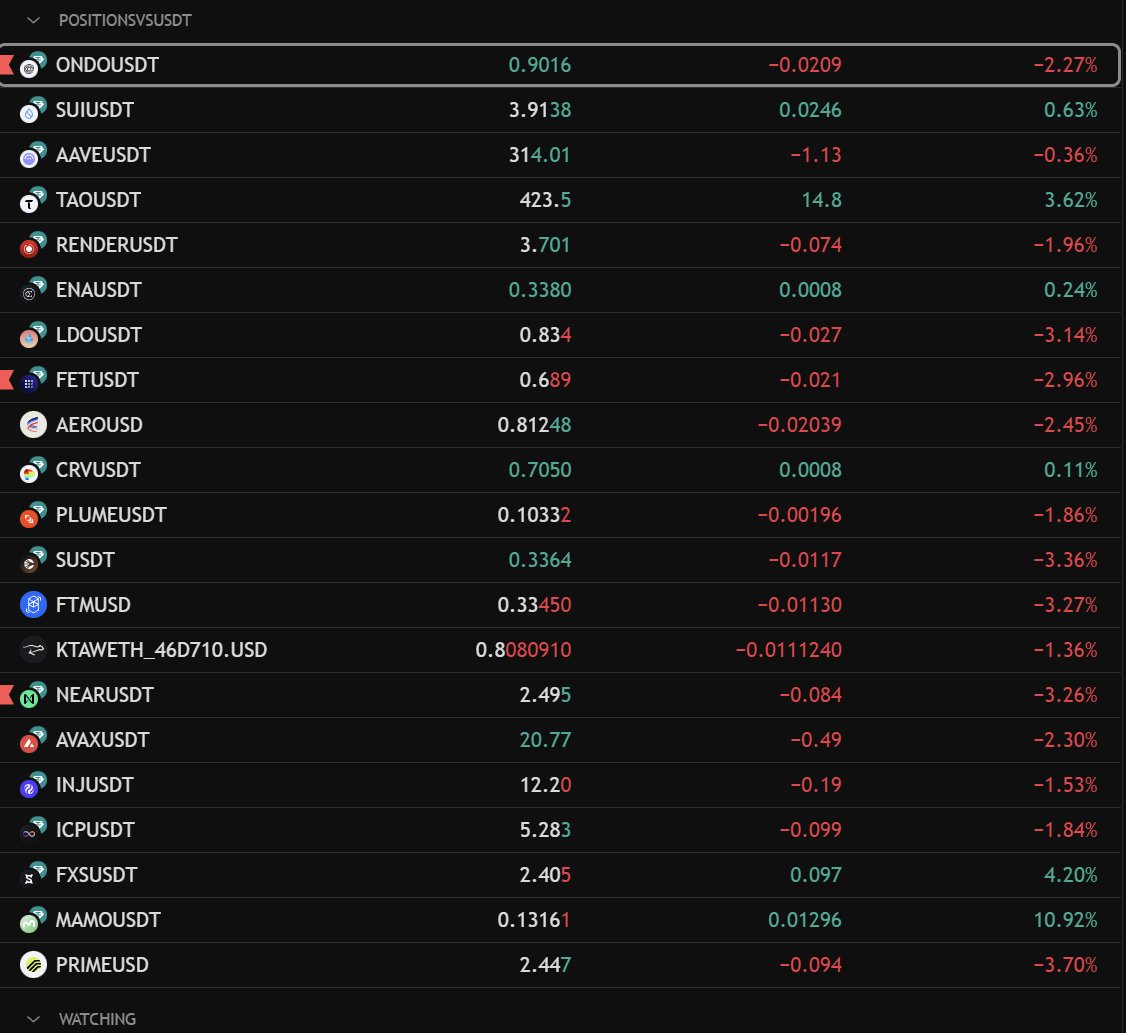Click the red flag on FETUSDT row
The width and height of the screenshot is (1126, 1033).
point(6,380)
